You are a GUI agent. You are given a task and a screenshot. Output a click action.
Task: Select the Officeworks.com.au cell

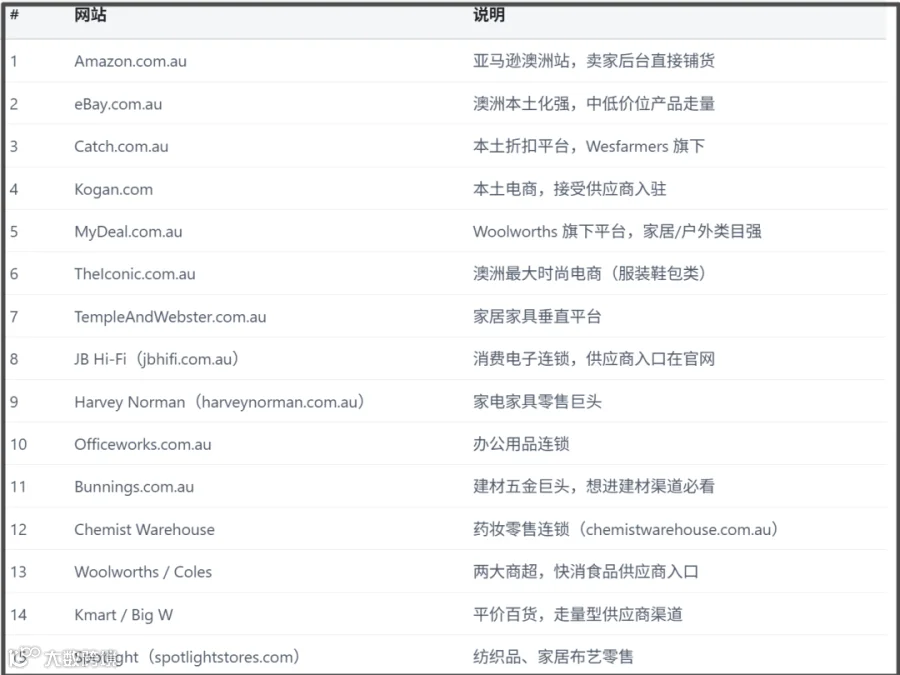coord(142,444)
